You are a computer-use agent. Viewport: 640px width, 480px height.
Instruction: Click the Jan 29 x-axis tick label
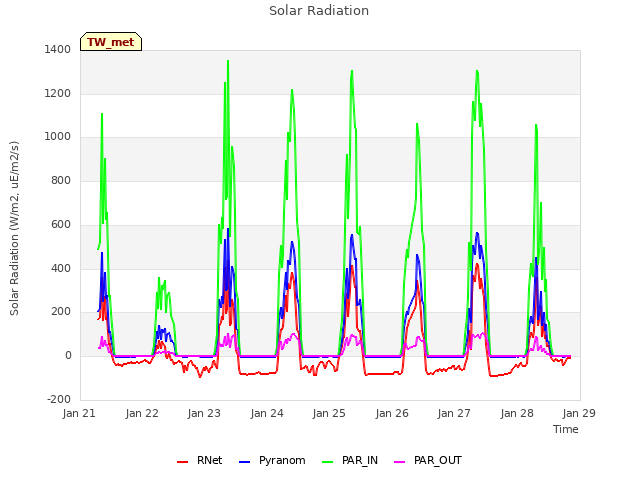coord(579,413)
